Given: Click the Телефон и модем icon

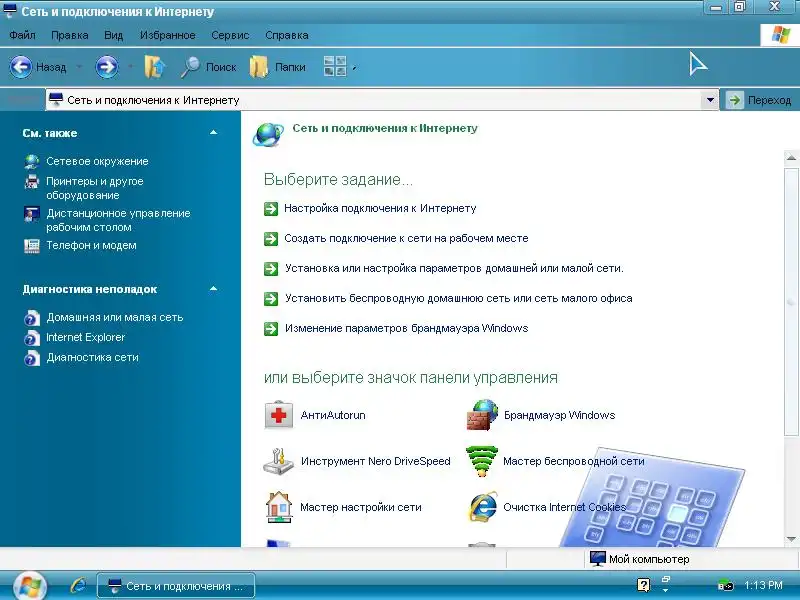Looking at the screenshot, I should point(32,246).
